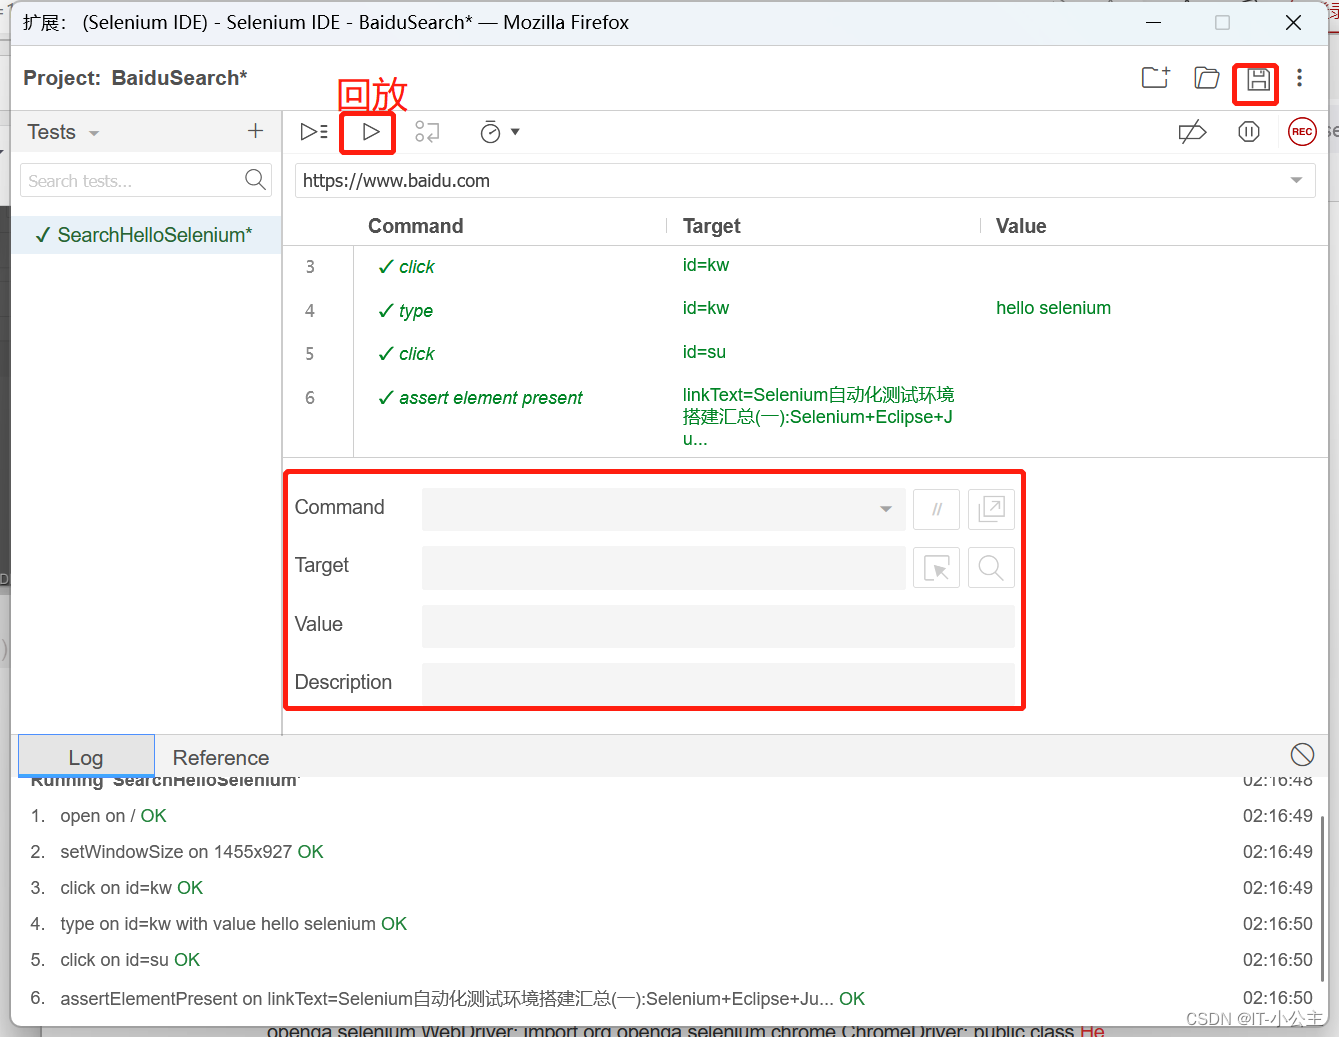Click the project name BaiduSearch*

pyautogui.click(x=179, y=78)
